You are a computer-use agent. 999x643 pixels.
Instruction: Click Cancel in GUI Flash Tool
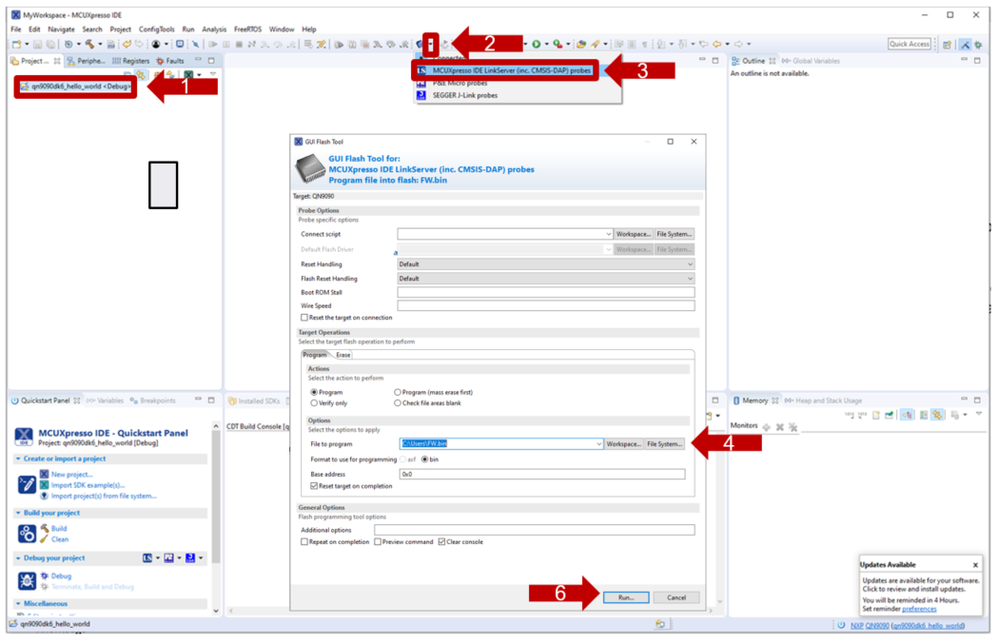coord(677,598)
